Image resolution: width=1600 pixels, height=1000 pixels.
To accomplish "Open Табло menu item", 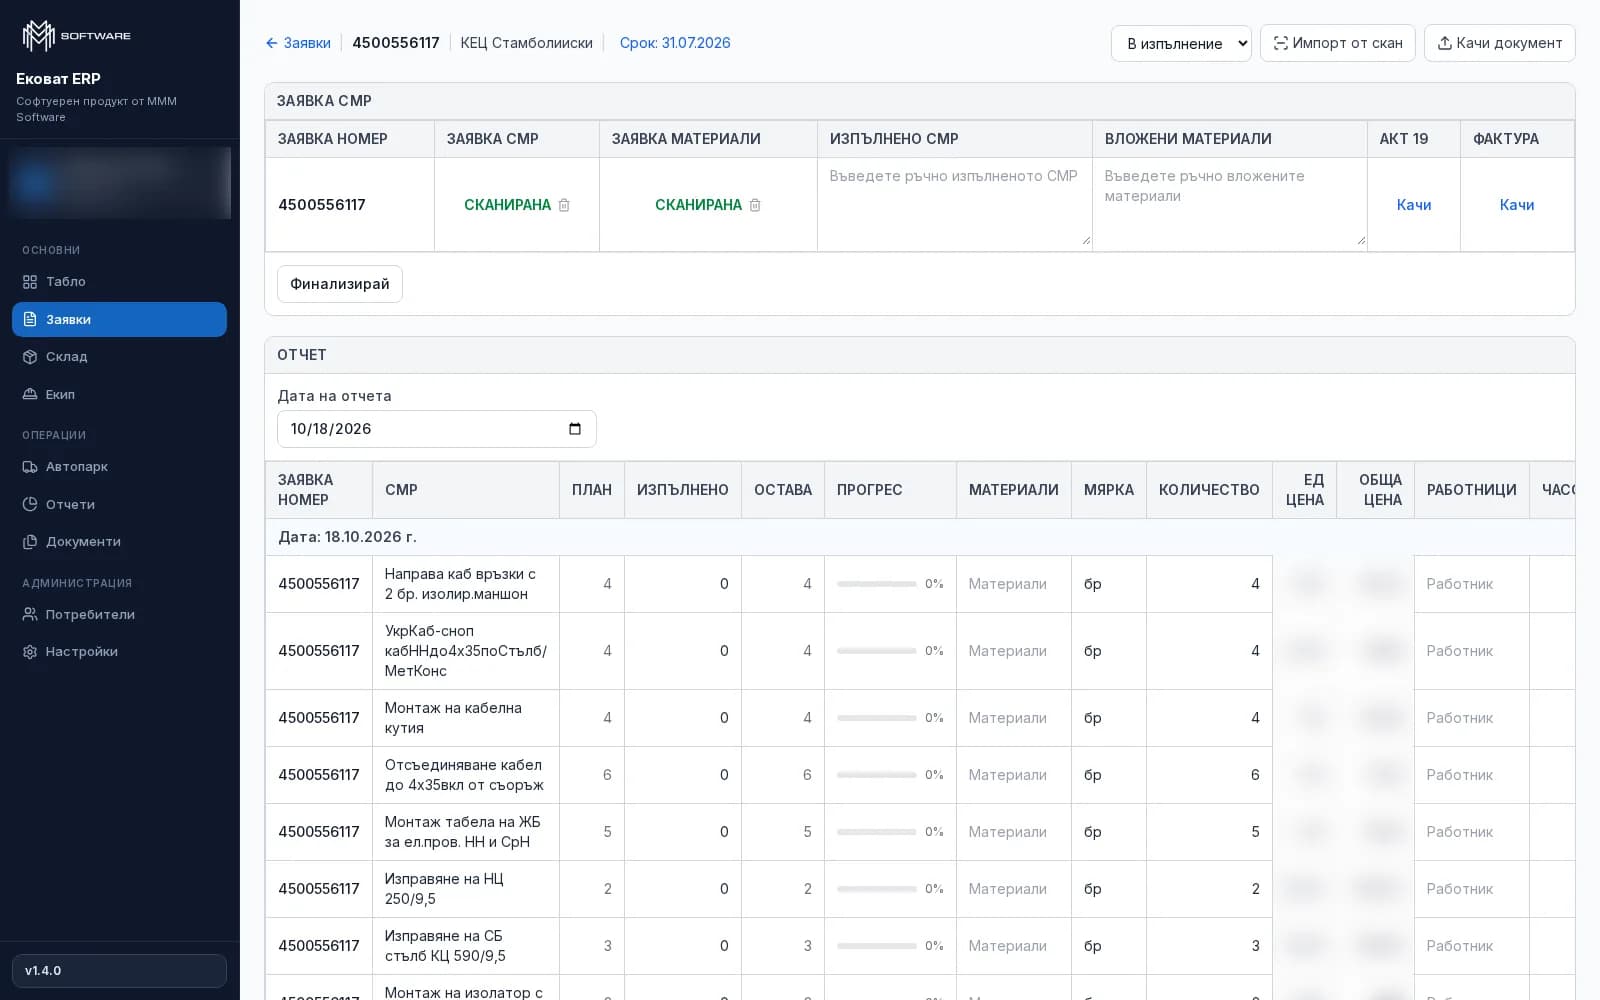I will 119,282.
